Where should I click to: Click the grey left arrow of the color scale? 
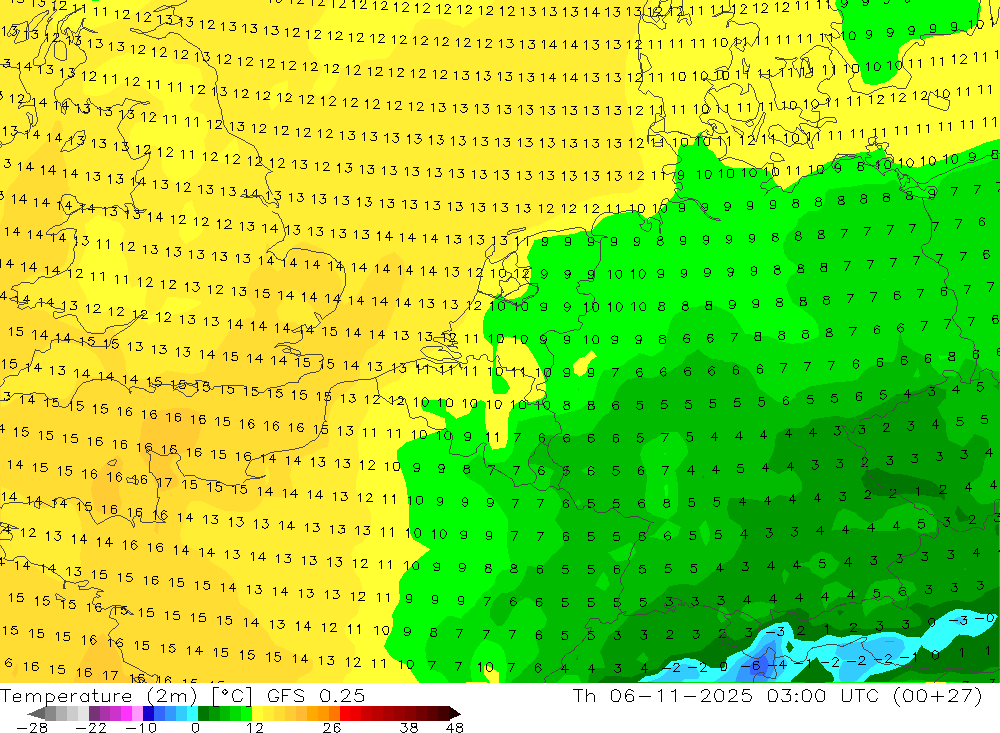coord(37,713)
